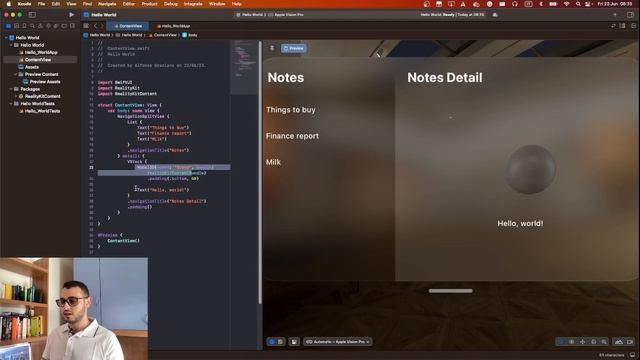Collapse the Hello WorldTests group
The width and height of the screenshot is (640, 360).
pos(11,104)
